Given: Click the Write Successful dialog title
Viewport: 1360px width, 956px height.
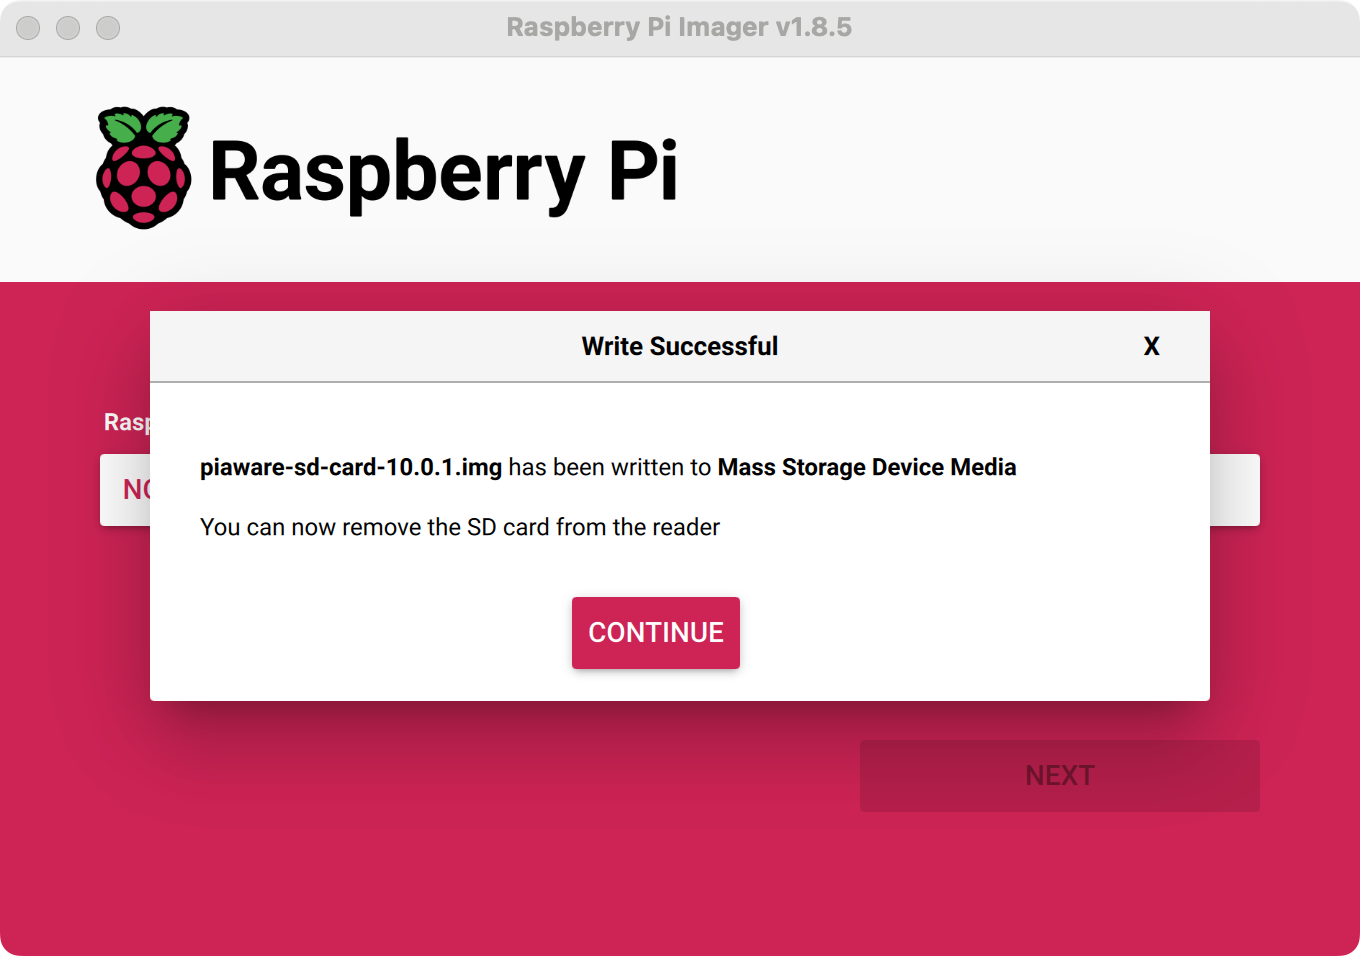Looking at the screenshot, I should point(680,346).
